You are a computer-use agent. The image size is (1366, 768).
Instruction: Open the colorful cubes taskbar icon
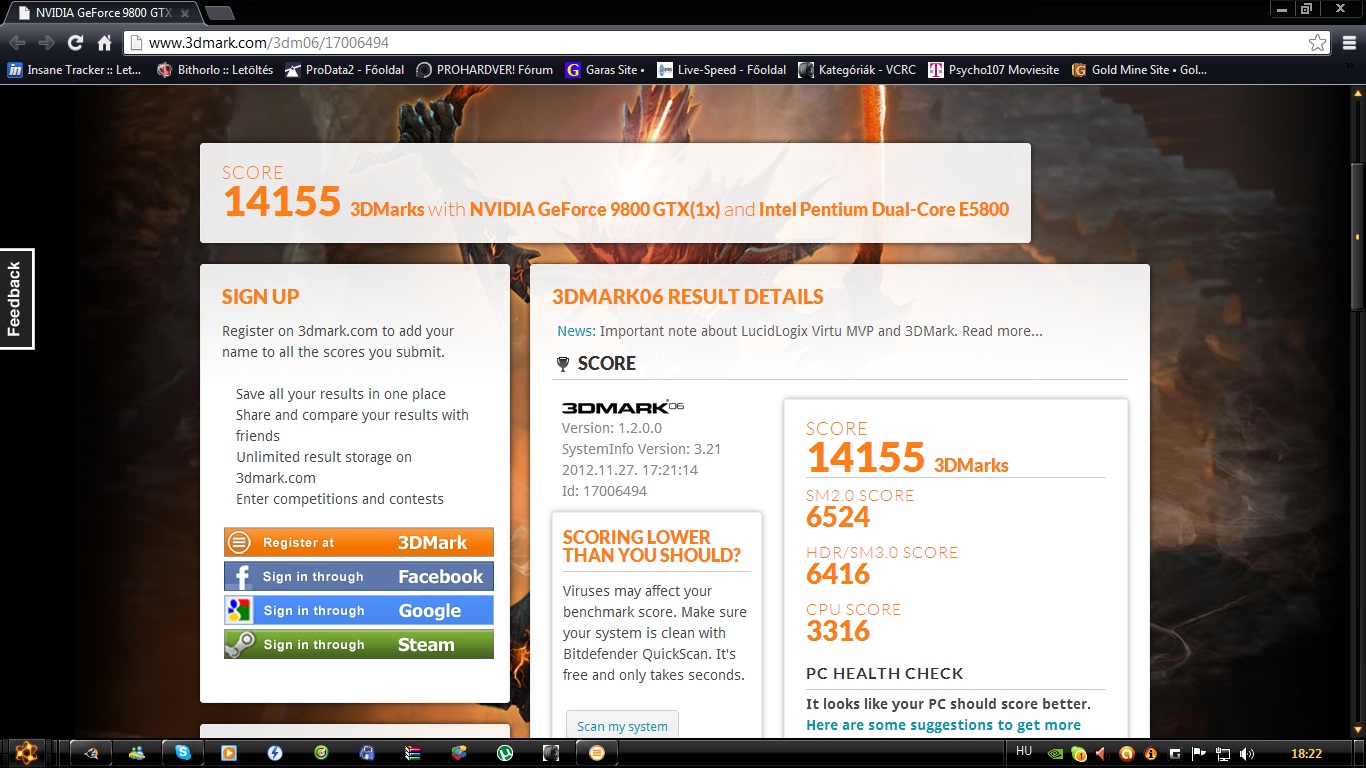point(459,753)
